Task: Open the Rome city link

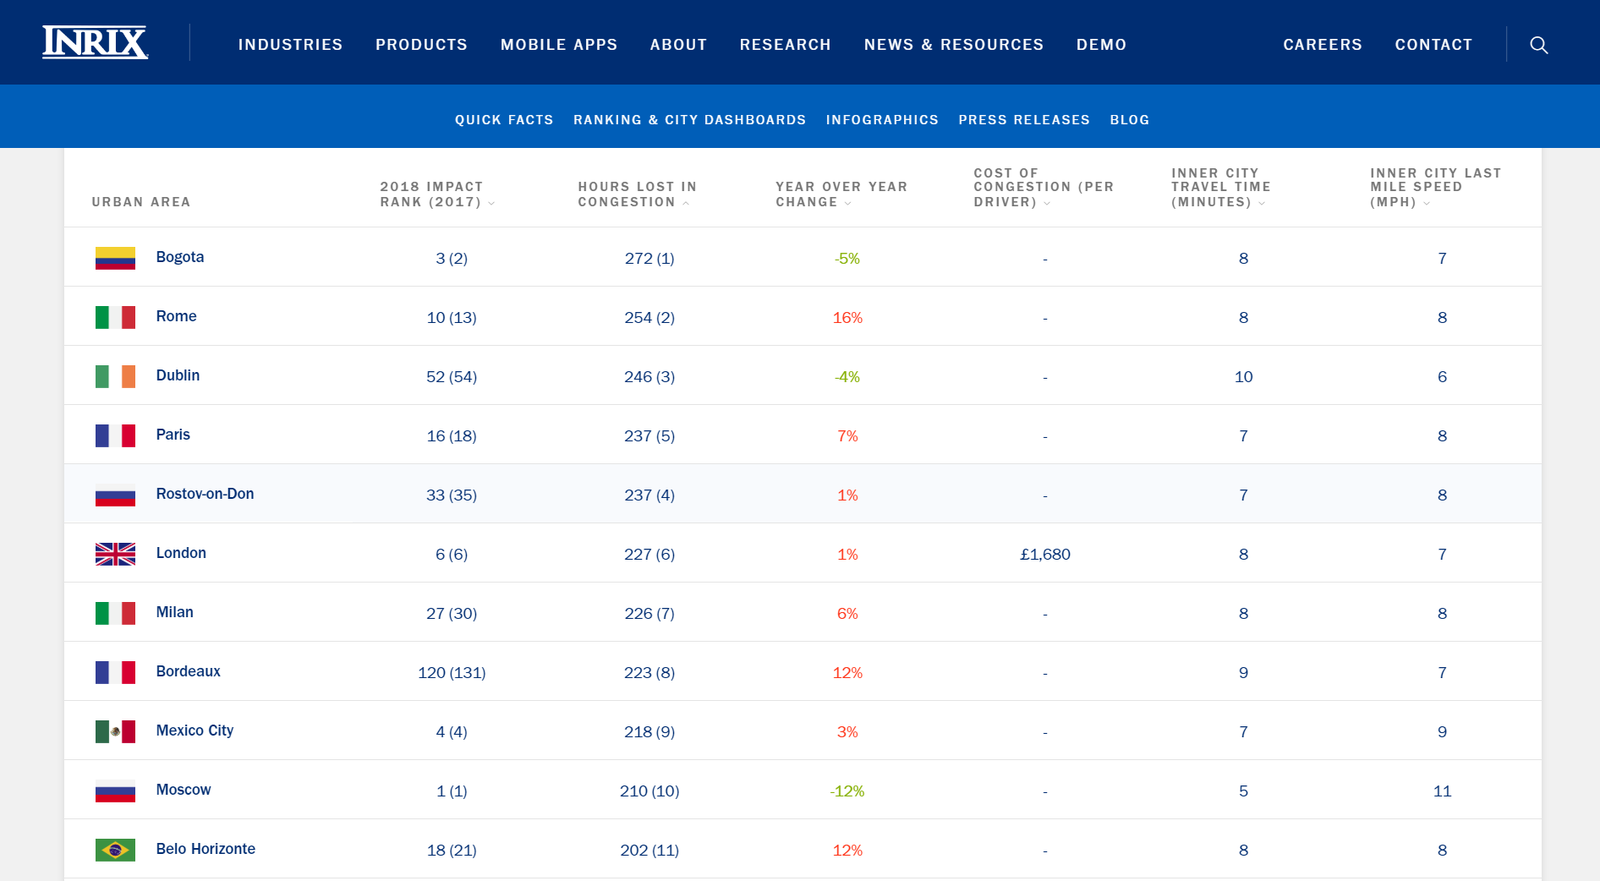Action: [176, 316]
